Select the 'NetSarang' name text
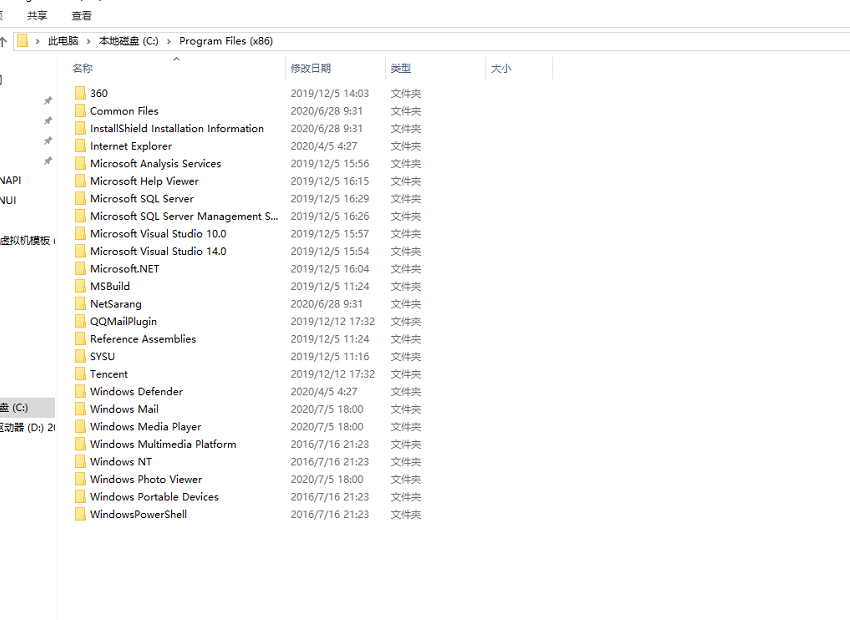The image size is (850, 620). [115, 304]
